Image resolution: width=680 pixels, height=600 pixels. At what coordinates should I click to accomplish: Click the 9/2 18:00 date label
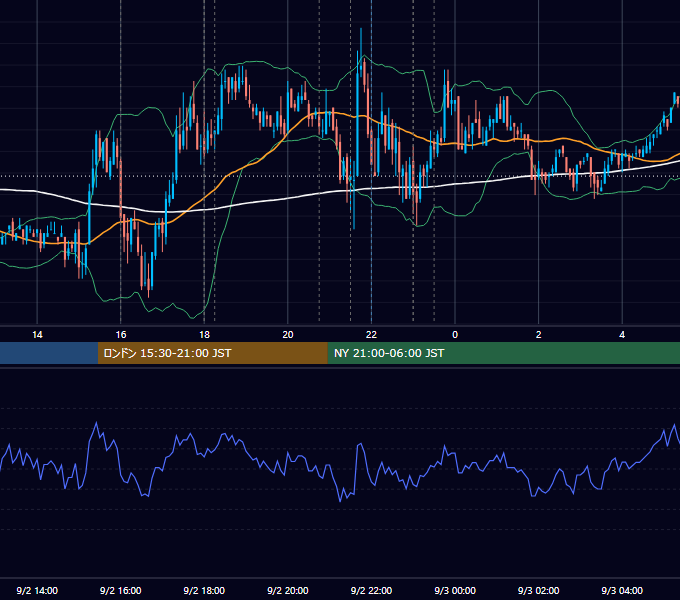pos(204,590)
